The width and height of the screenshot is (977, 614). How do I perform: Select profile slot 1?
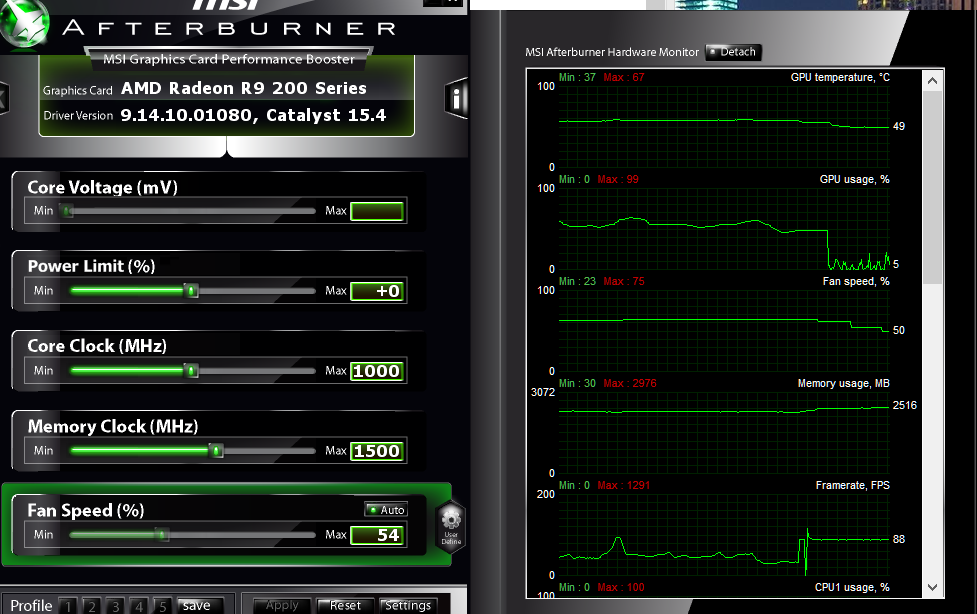(69, 606)
